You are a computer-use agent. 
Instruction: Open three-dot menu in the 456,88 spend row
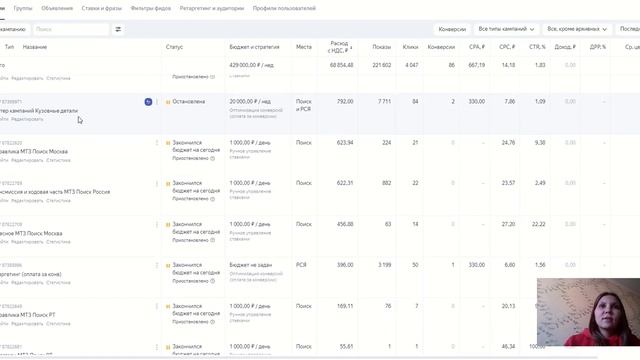point(157,224)
